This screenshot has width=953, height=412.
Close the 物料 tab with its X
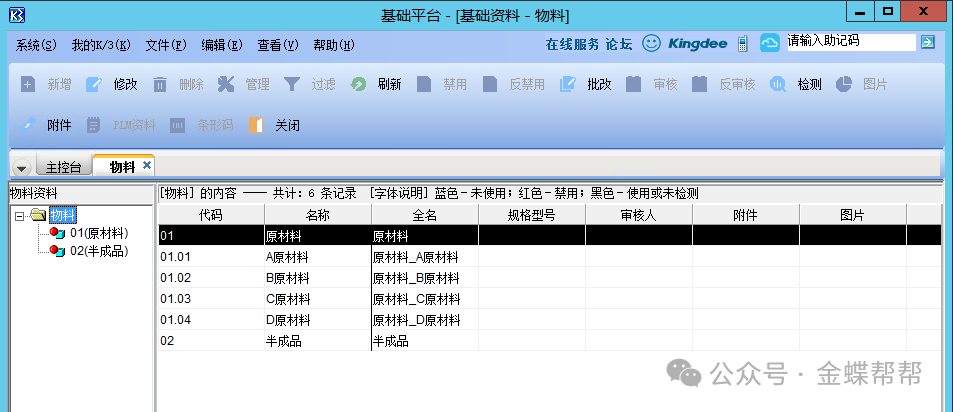[147, 166]
